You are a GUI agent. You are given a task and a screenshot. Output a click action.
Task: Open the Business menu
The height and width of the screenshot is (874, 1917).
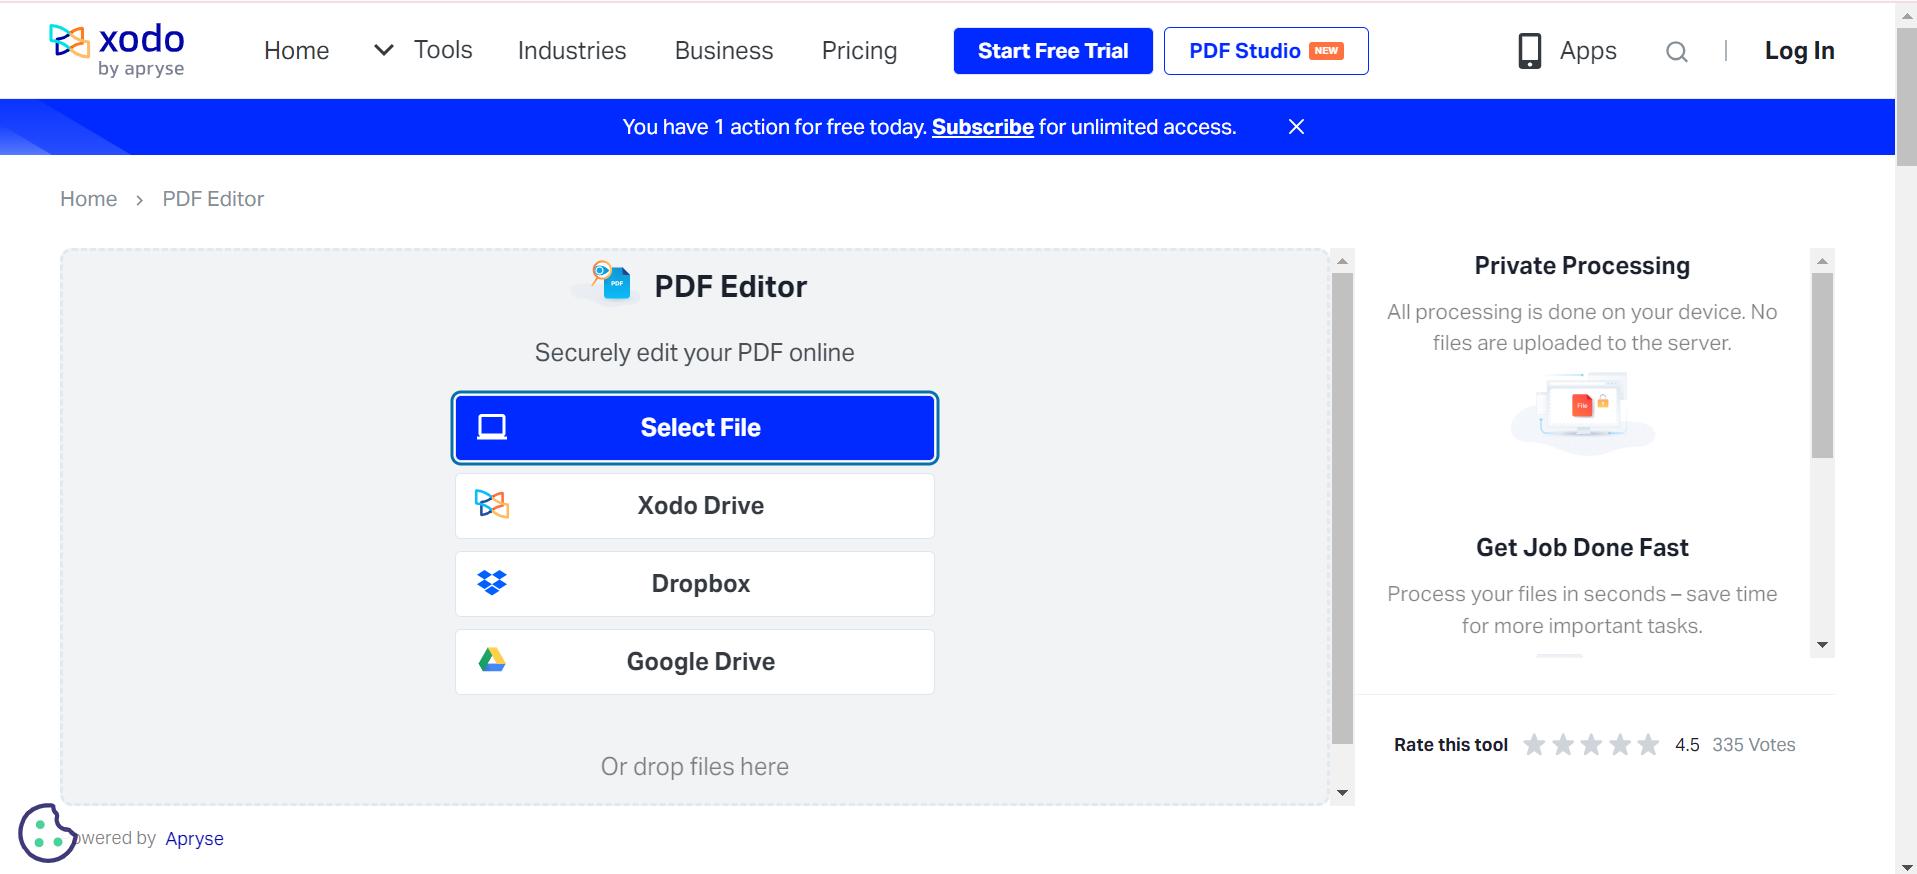(724, 51)
